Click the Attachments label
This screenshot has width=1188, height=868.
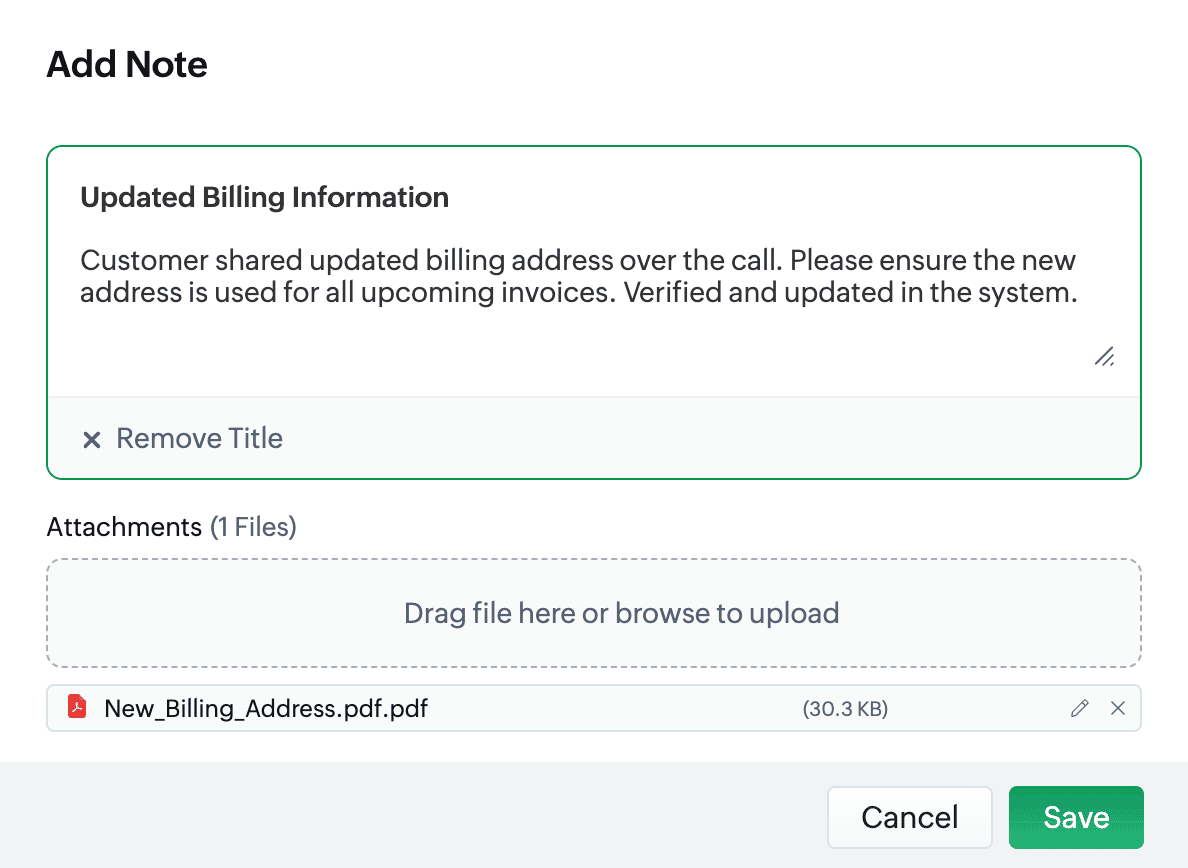coord(124,527)
